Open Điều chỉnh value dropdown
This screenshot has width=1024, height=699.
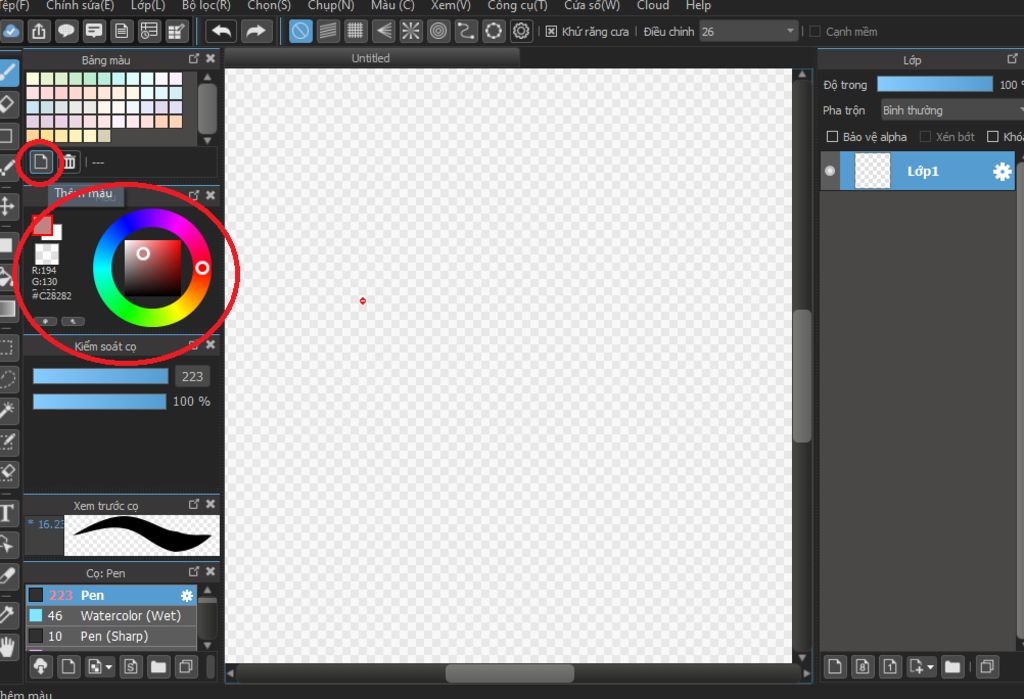tap(748, 31)
